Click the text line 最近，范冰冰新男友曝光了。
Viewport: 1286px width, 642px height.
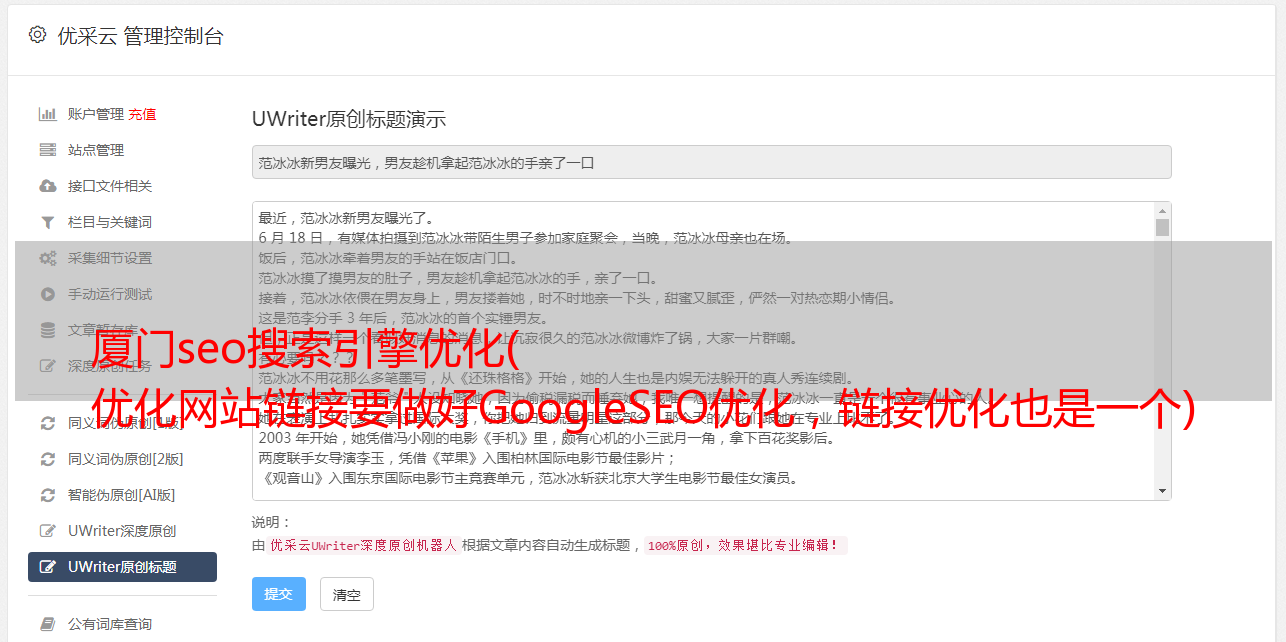(346, 218)
